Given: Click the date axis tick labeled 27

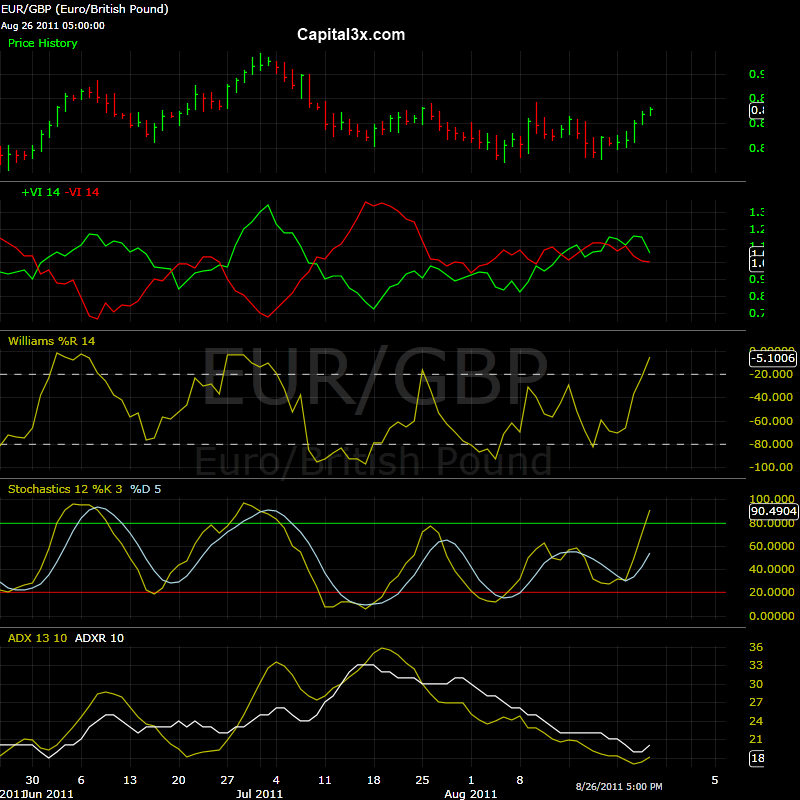Looking at the screenshot, I should 227,780.
